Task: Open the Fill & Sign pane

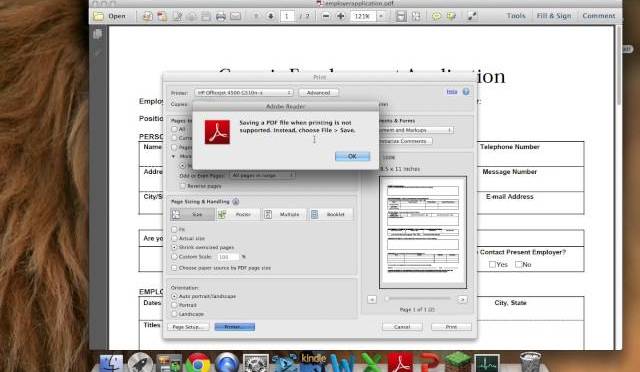Action: pyautogui.click(x=553, y=16)
